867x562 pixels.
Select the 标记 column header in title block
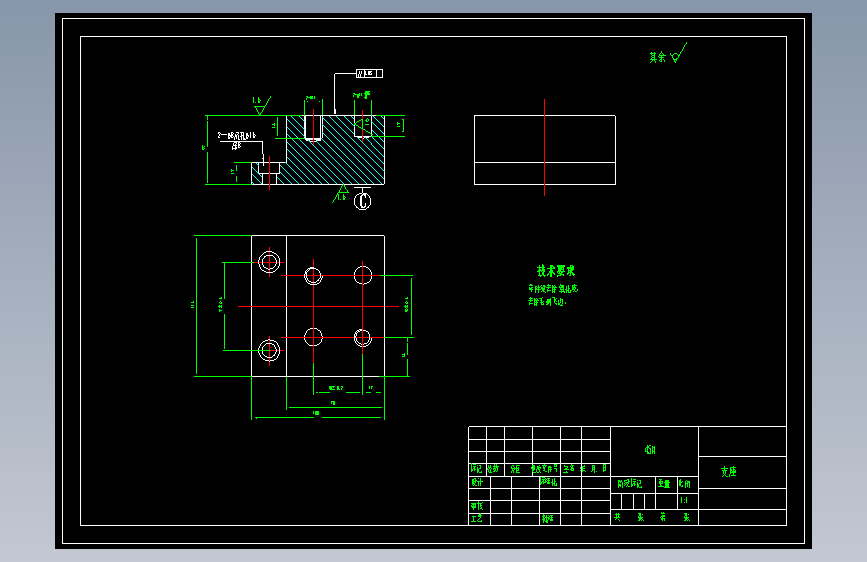pyautogui.click(x=476, y=469)
